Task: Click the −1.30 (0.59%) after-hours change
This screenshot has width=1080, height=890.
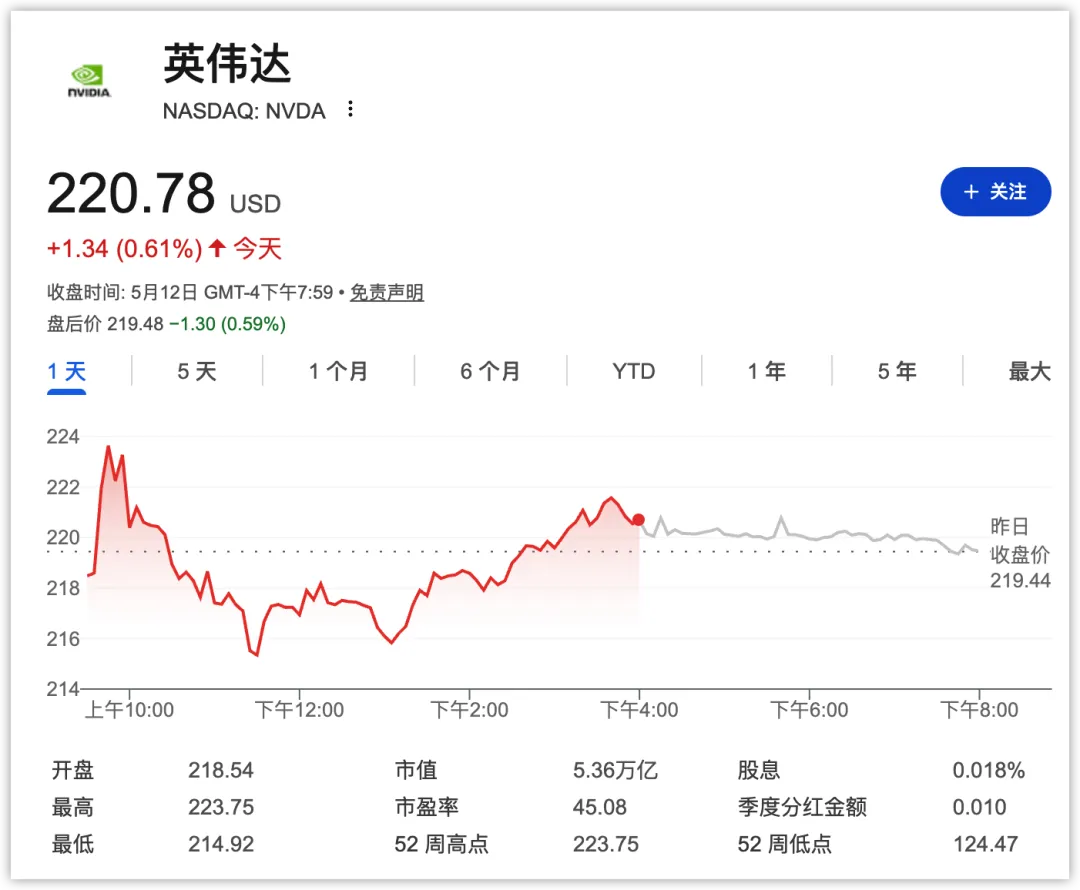Action: pos(227,324)
